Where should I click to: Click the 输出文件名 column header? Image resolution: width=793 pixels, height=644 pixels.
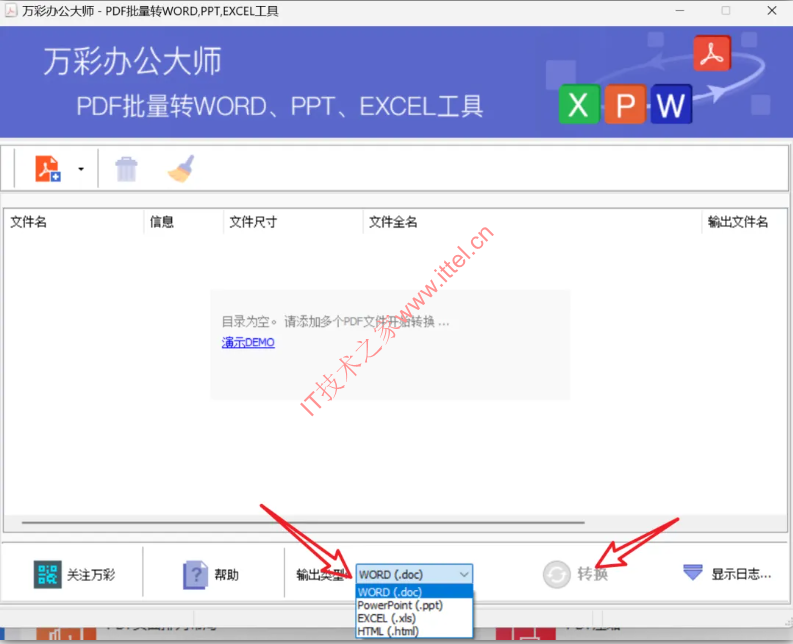coord(738,222)
